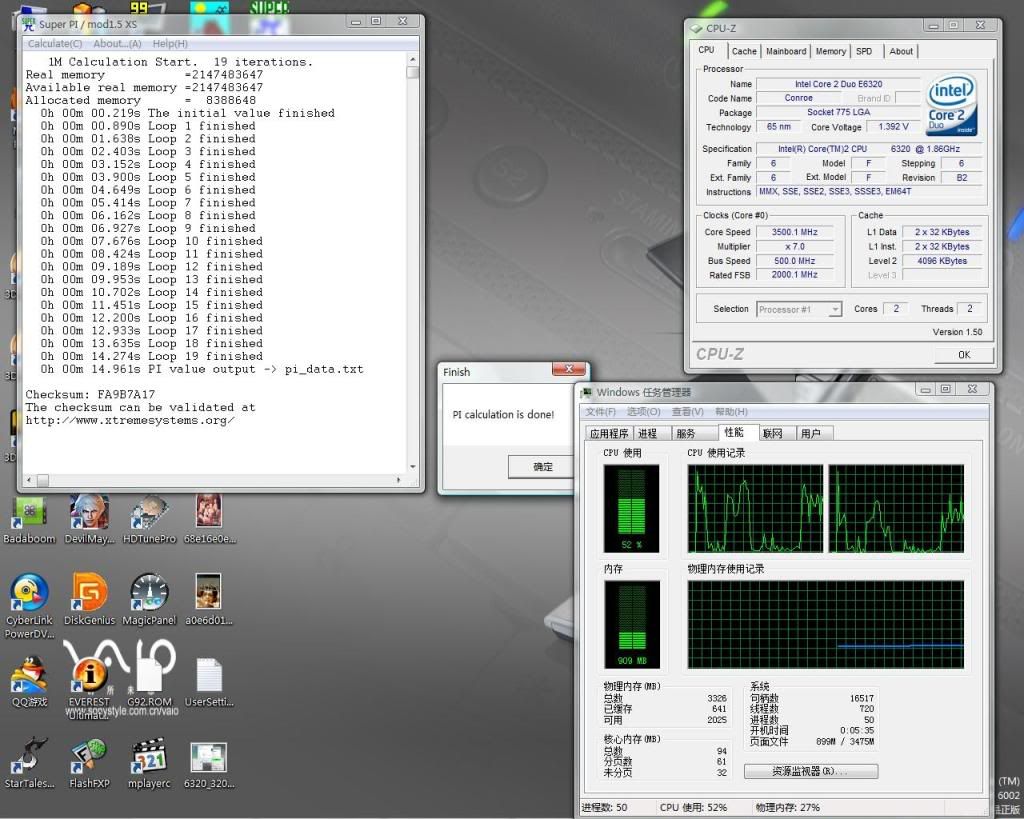This screenshot has height=819, width=1024.
Task: Open the Calculate(C) menu in Super PI
Action: coord(55,44)
